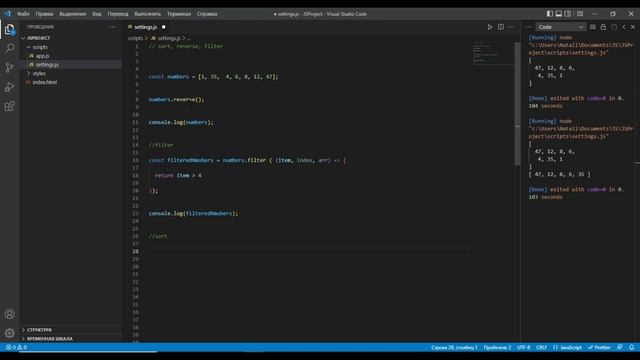Image resolution: width=640 pixels, height=360 pixels.
Task: Open the Терминал menu
Action: click(x=179, y=14)
